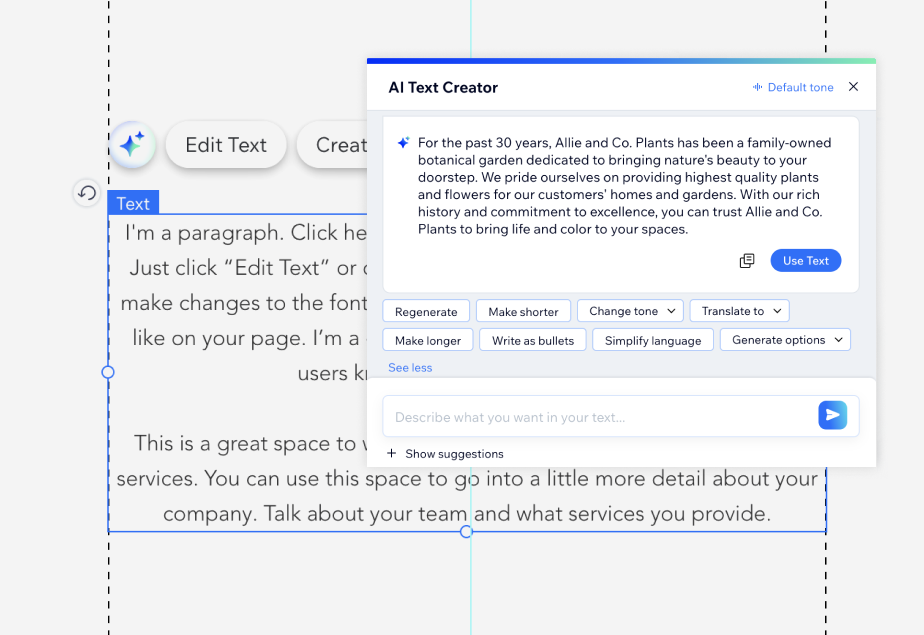Open the Change tone dropdown
Viewport: 924px width, 635px height.
pyautogui.click(x=630, y=310)
